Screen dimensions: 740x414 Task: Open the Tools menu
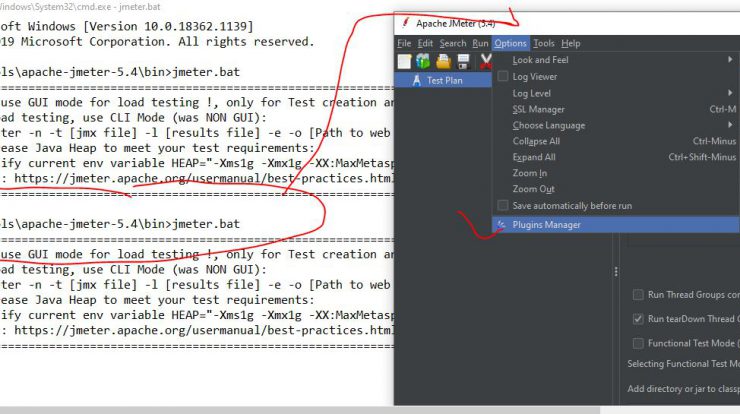coord(544,43)
